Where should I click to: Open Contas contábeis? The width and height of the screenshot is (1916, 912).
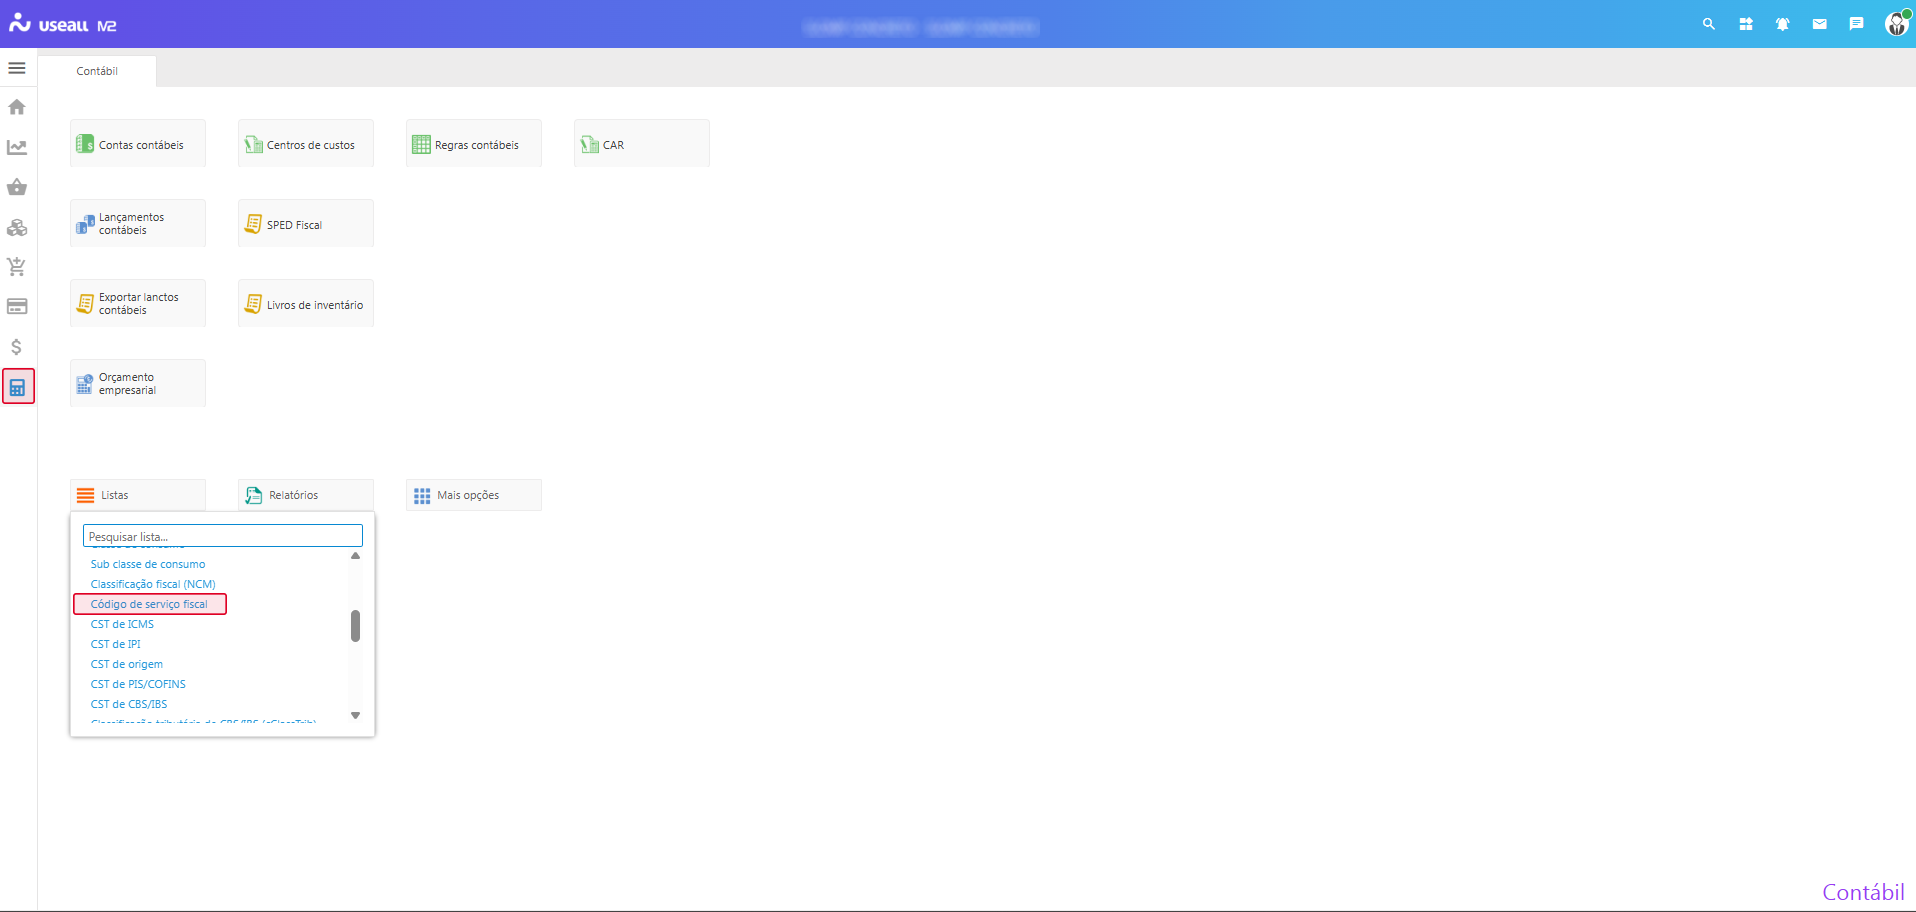[x=138, y=144]
